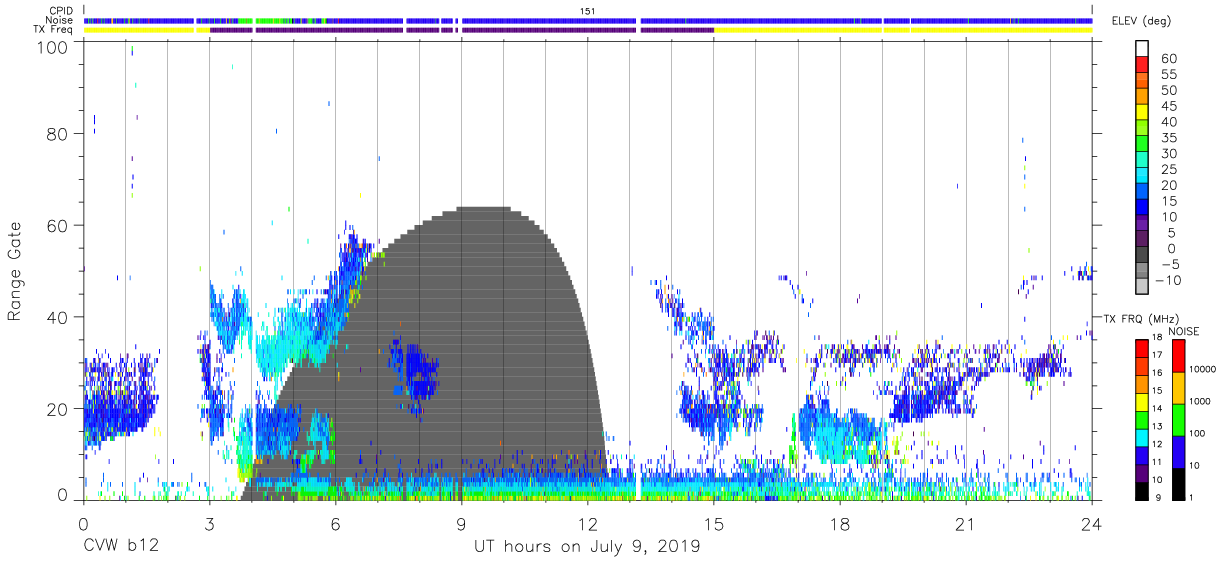Click the 'NOISE' legend title
1228x567 pixels.
(1183, 330)
